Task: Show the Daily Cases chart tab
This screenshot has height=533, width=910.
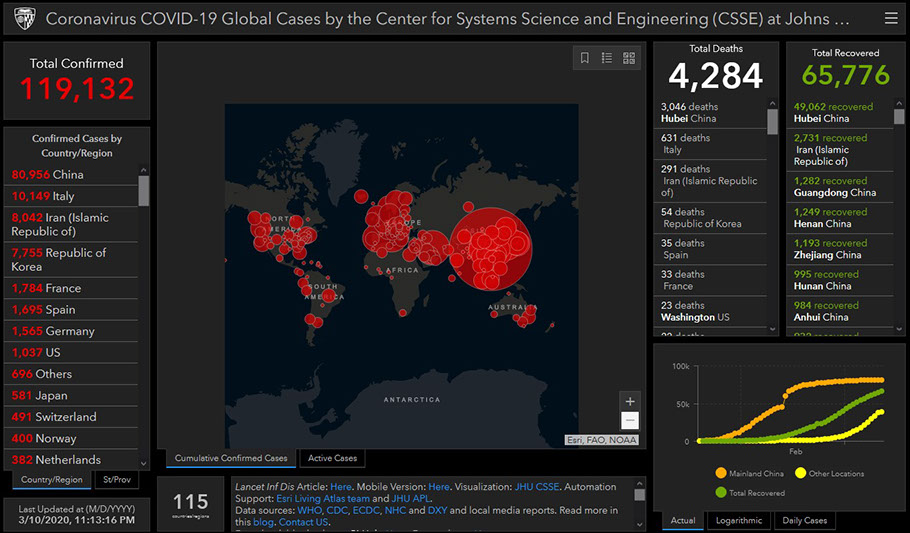Action: tap(804, 520)
